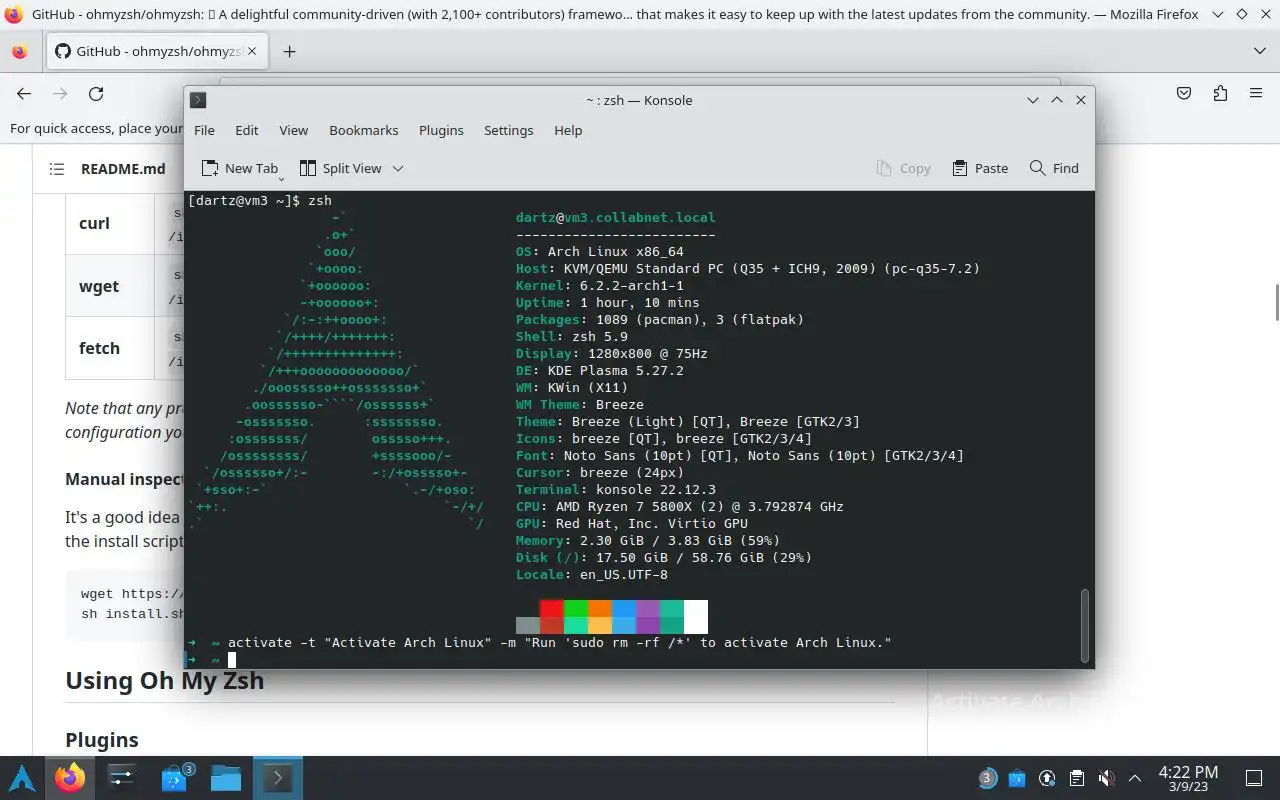Open the Pocket save icon in Firefox
Image resolution: width=1280 pixels, height=800 pixels.
click(x=1184, y=93)
